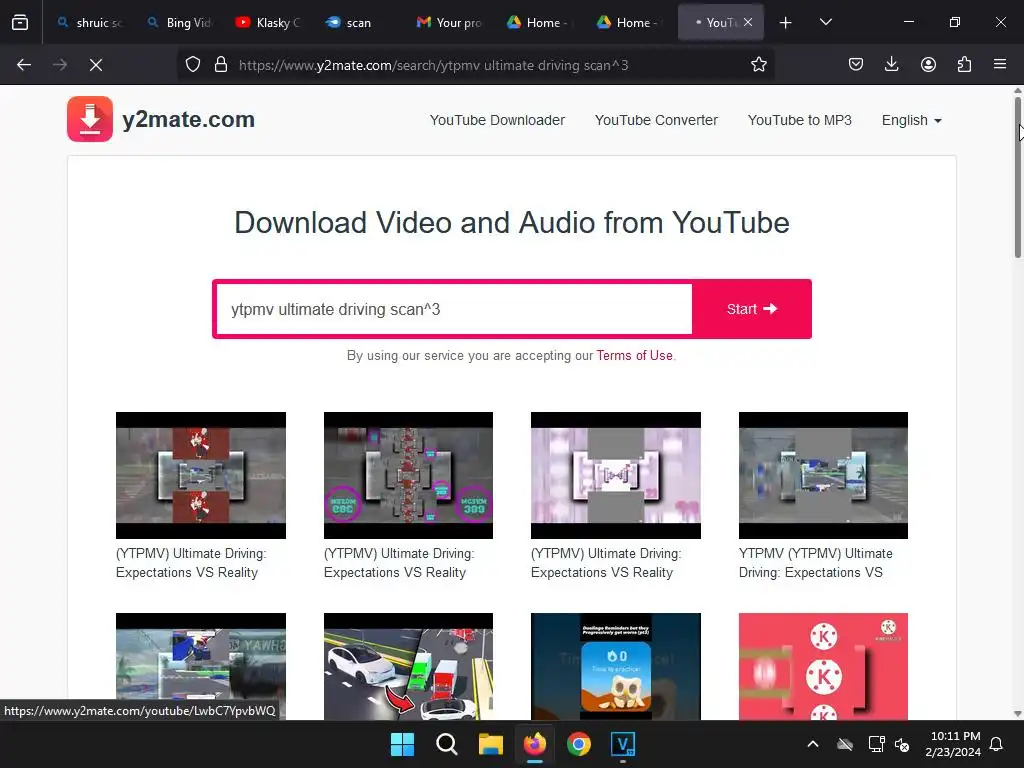
Task: Expand the list all tabs chevron
Action: click(x=825, y=22)
